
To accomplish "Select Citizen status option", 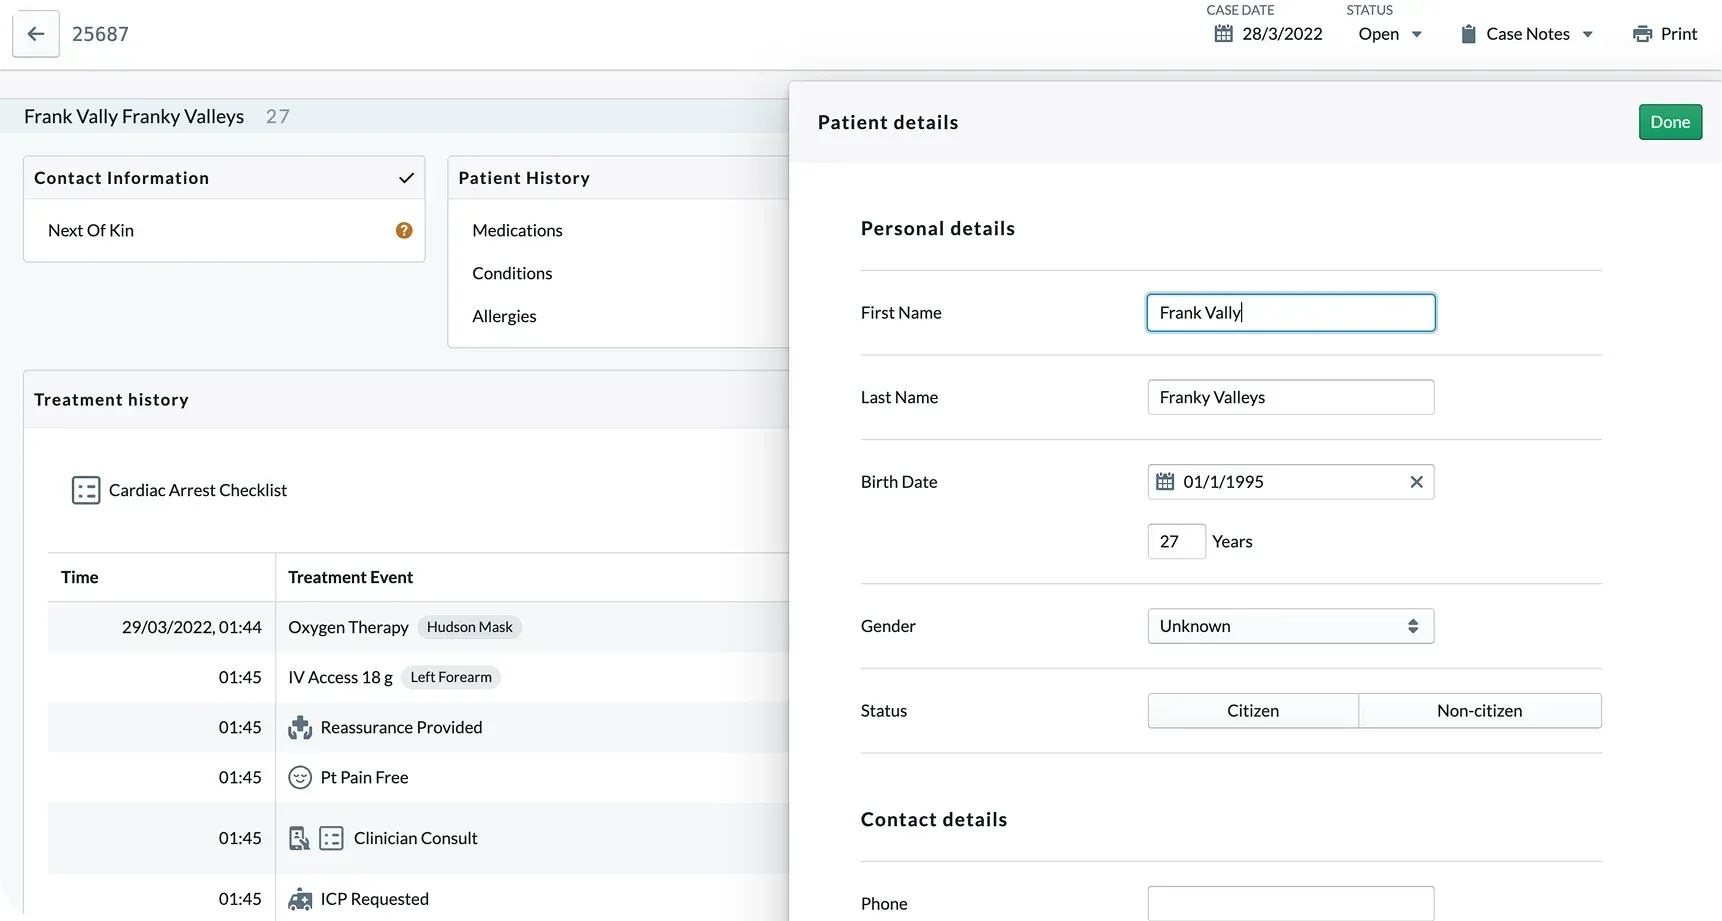I will (x=1252, y=711).
